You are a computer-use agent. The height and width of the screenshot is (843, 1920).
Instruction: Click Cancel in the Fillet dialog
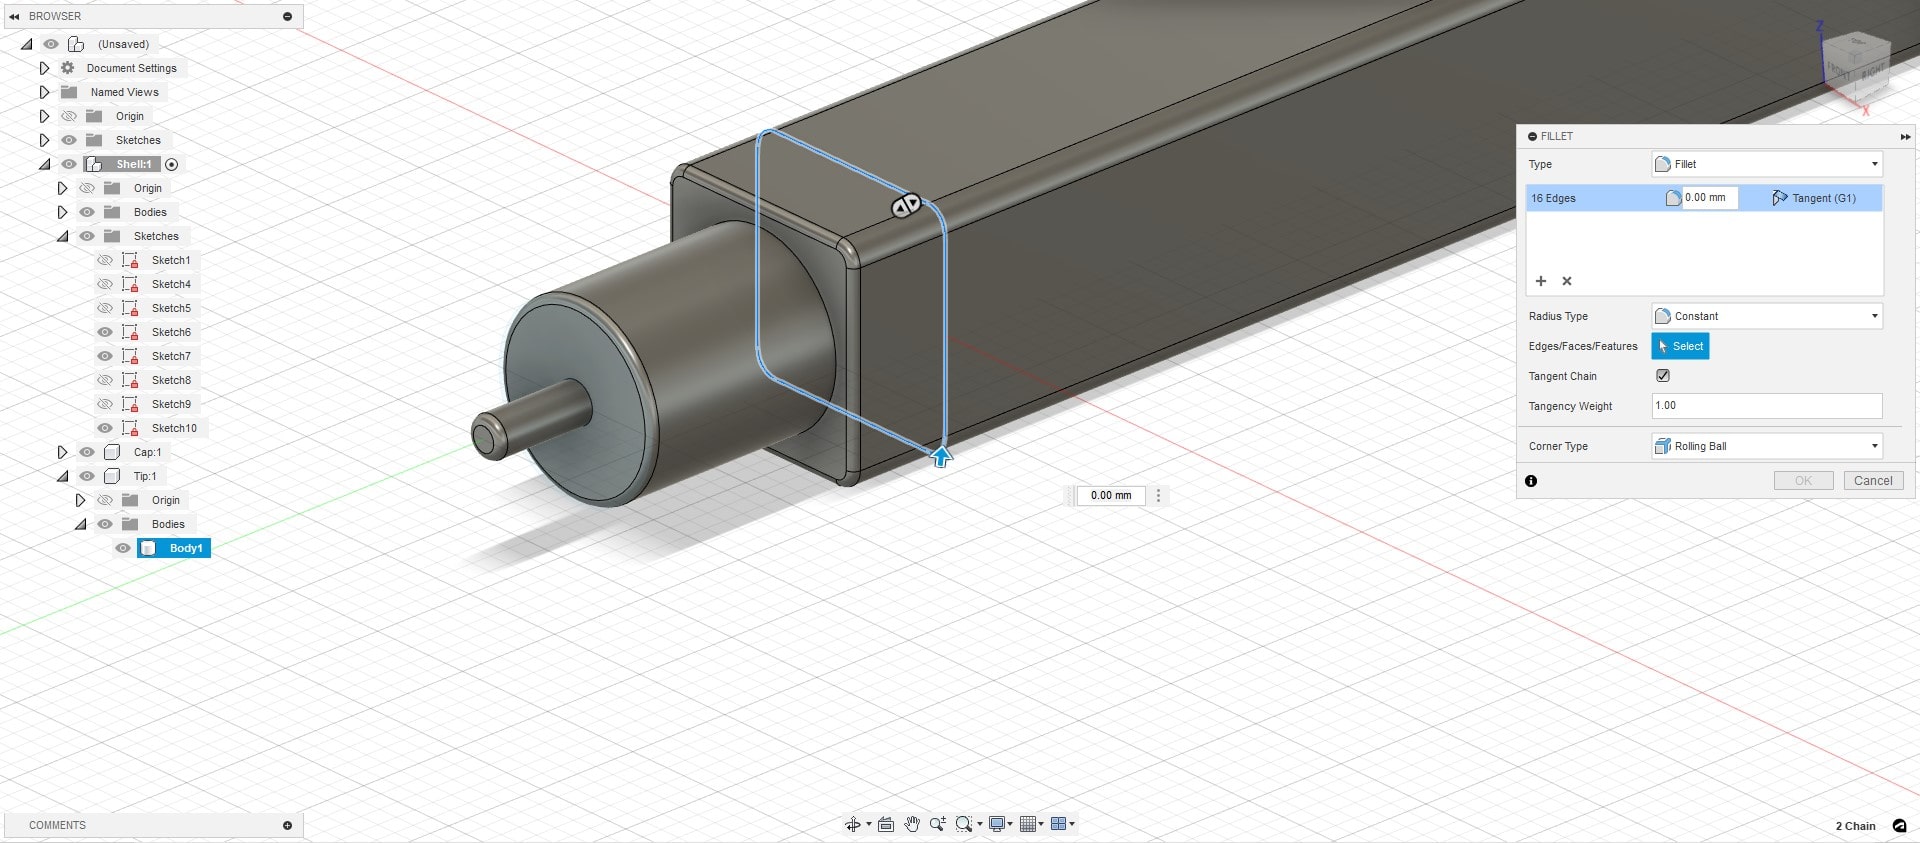(1873, 481)
